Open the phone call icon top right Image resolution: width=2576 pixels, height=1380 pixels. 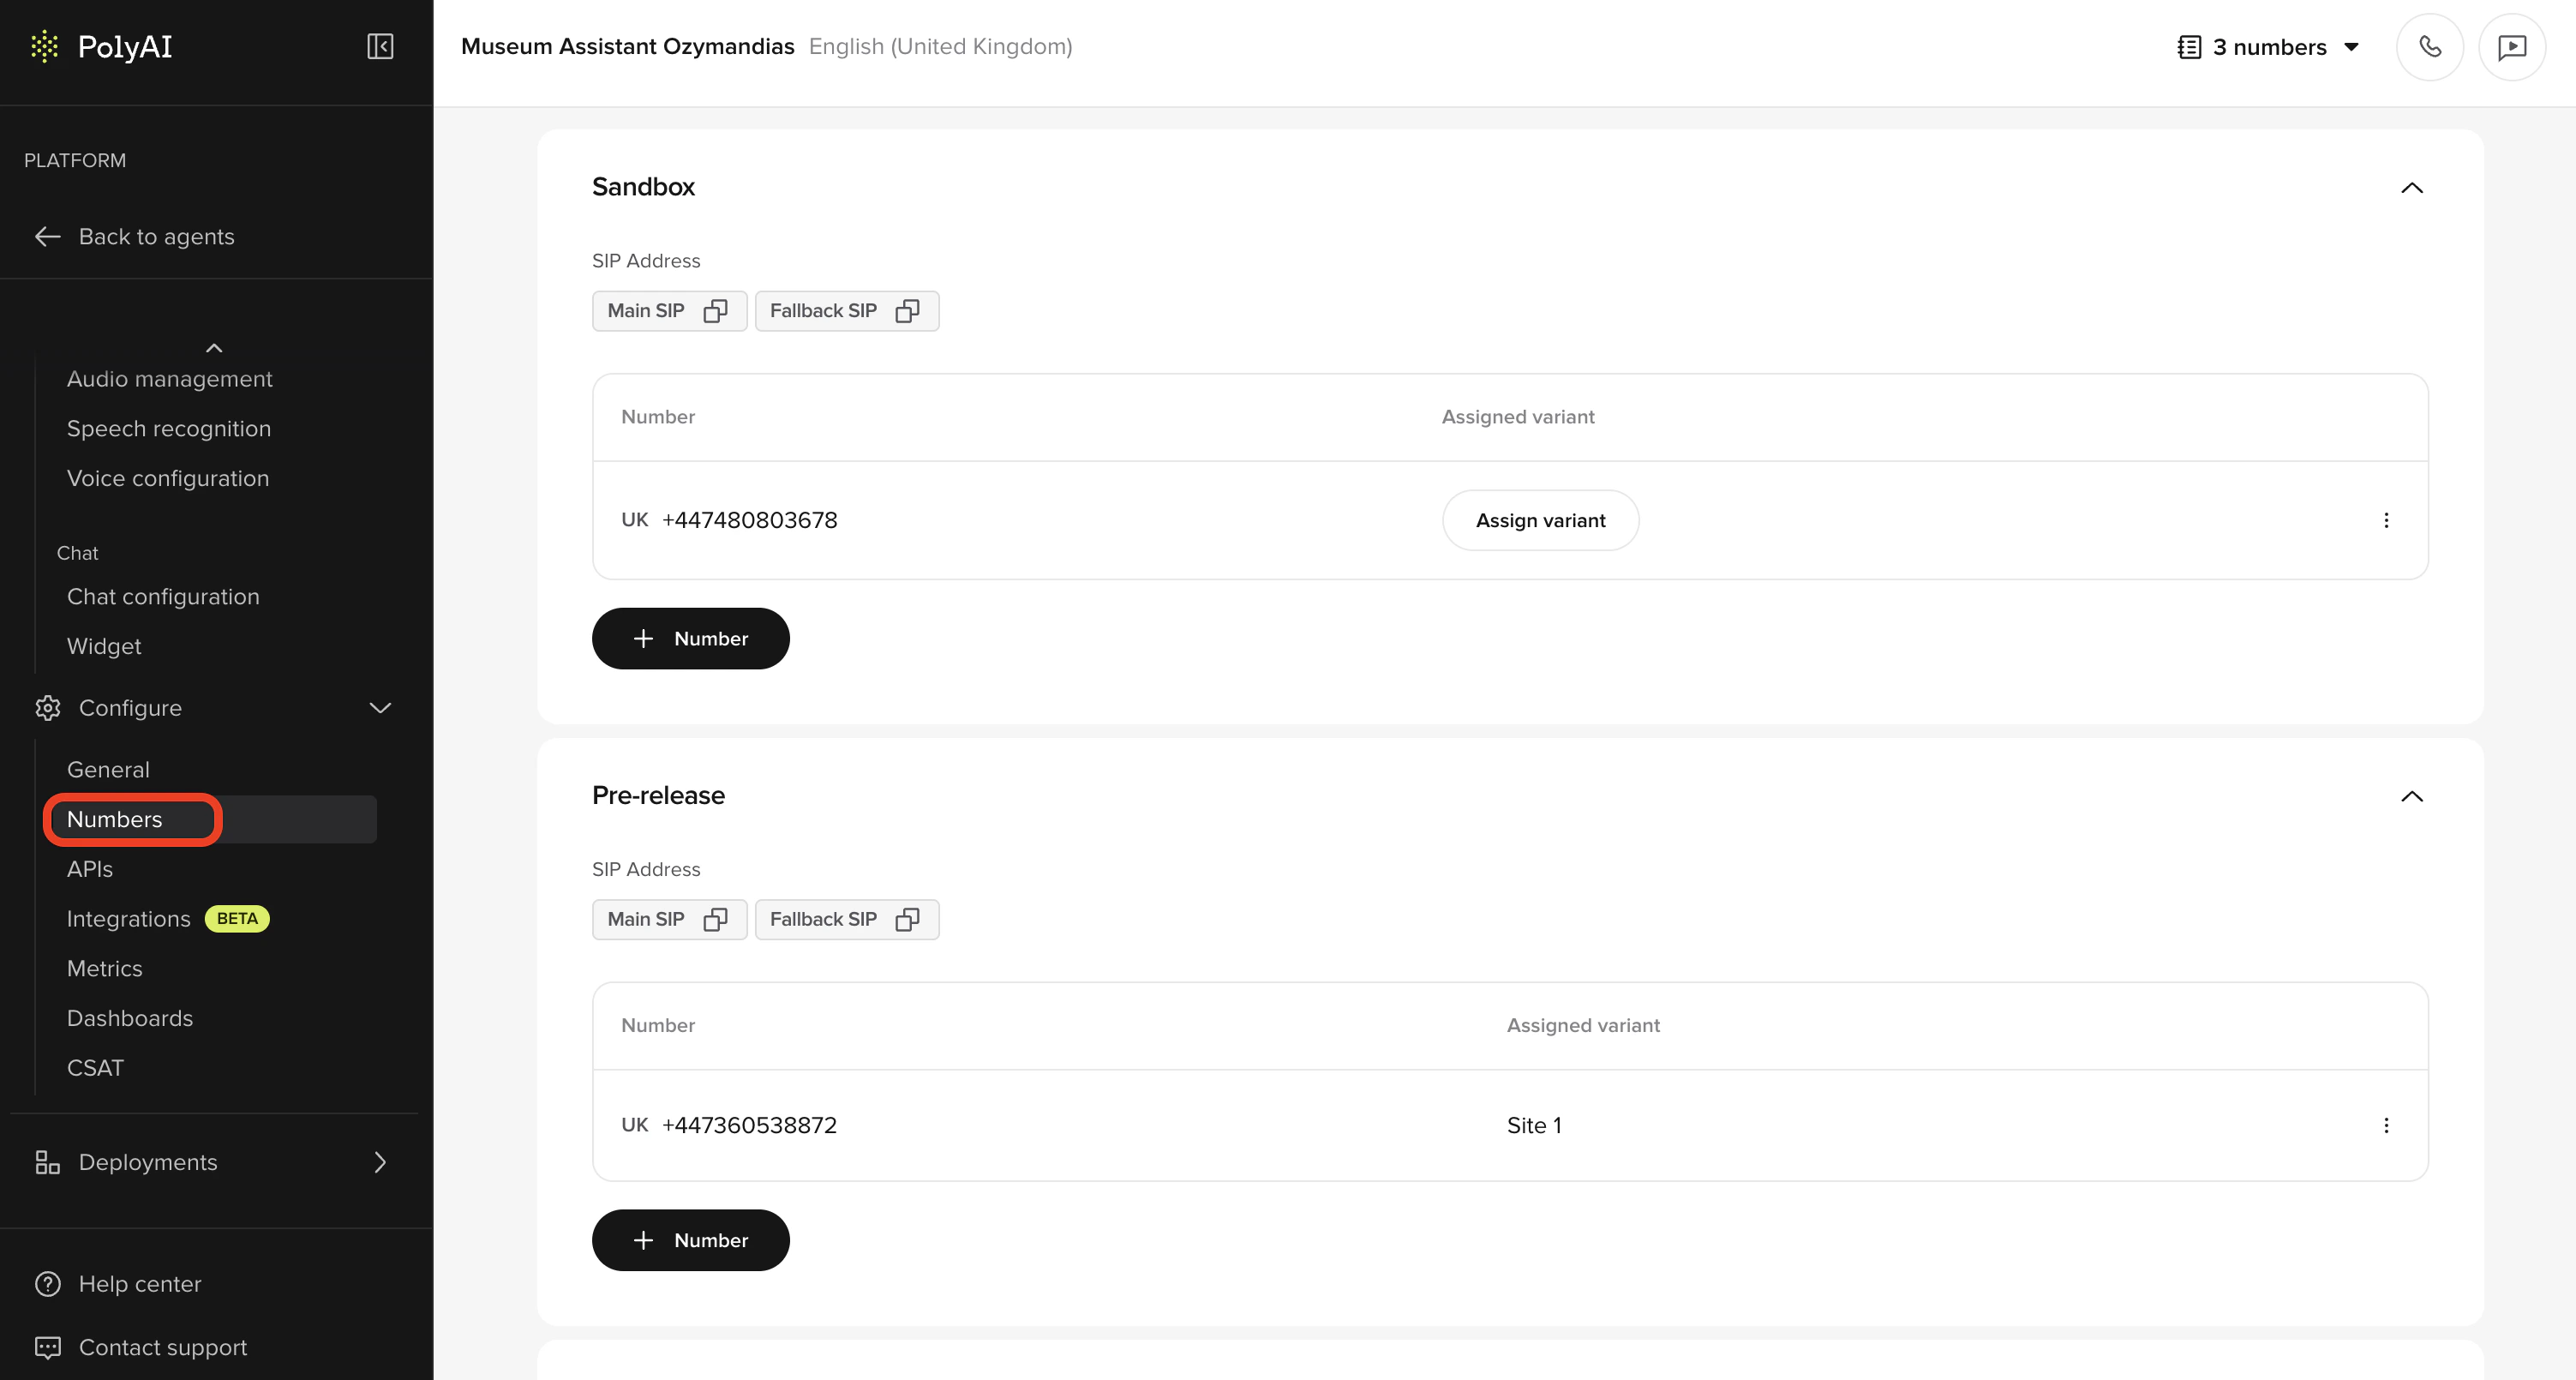tap(2430, 46)
